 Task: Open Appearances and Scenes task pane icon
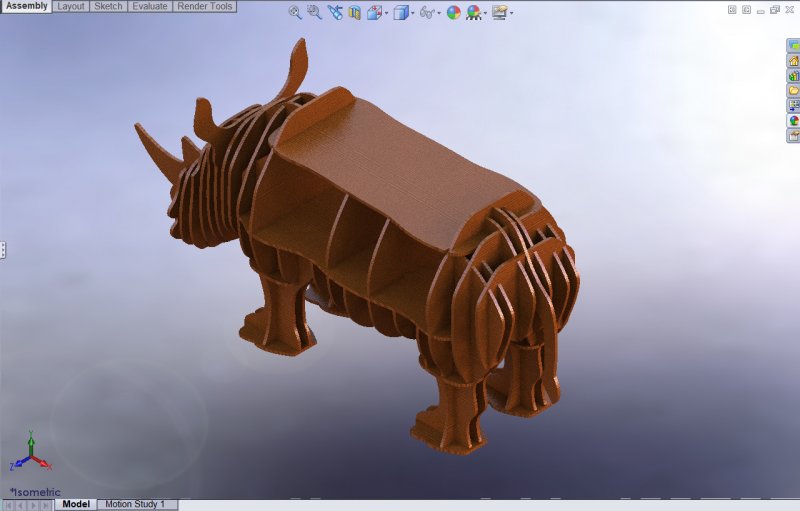point(794,121)
